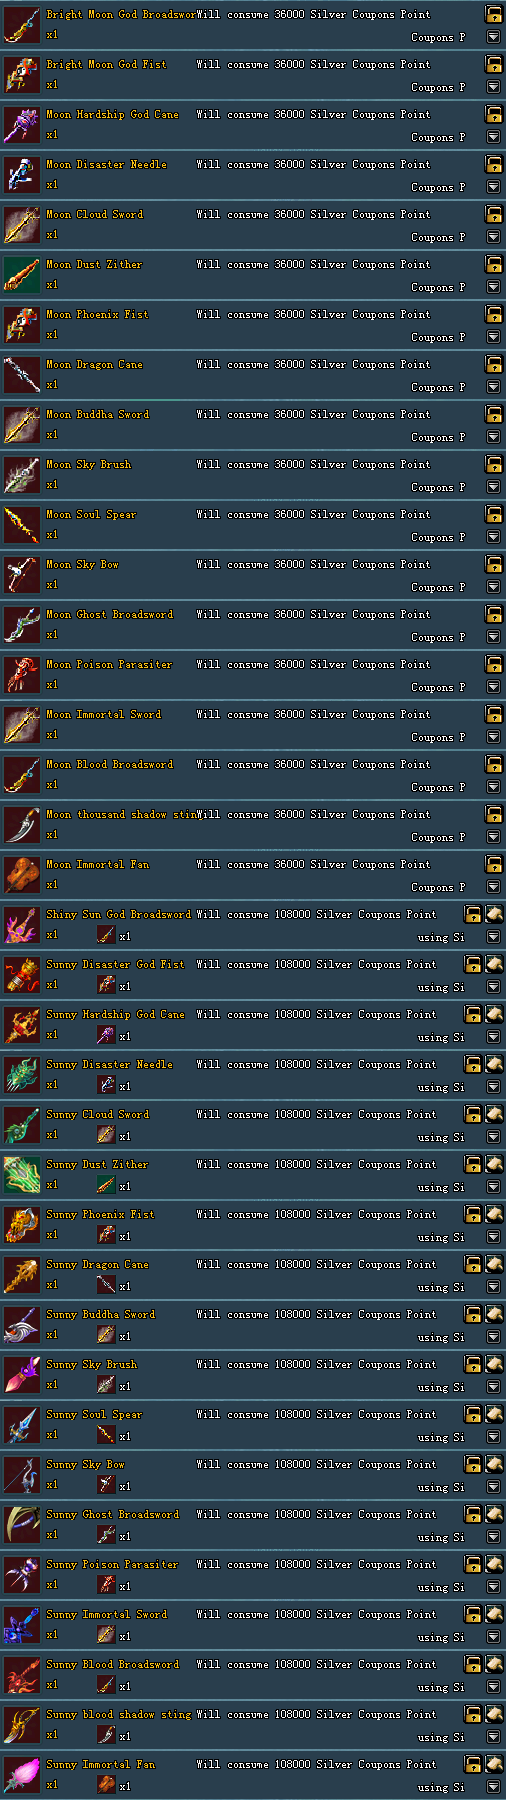Viewport: 506px width, 1800px height.
Task: Click the lock icon for Moon Dragon Cane
Action: tap(493, 364)
